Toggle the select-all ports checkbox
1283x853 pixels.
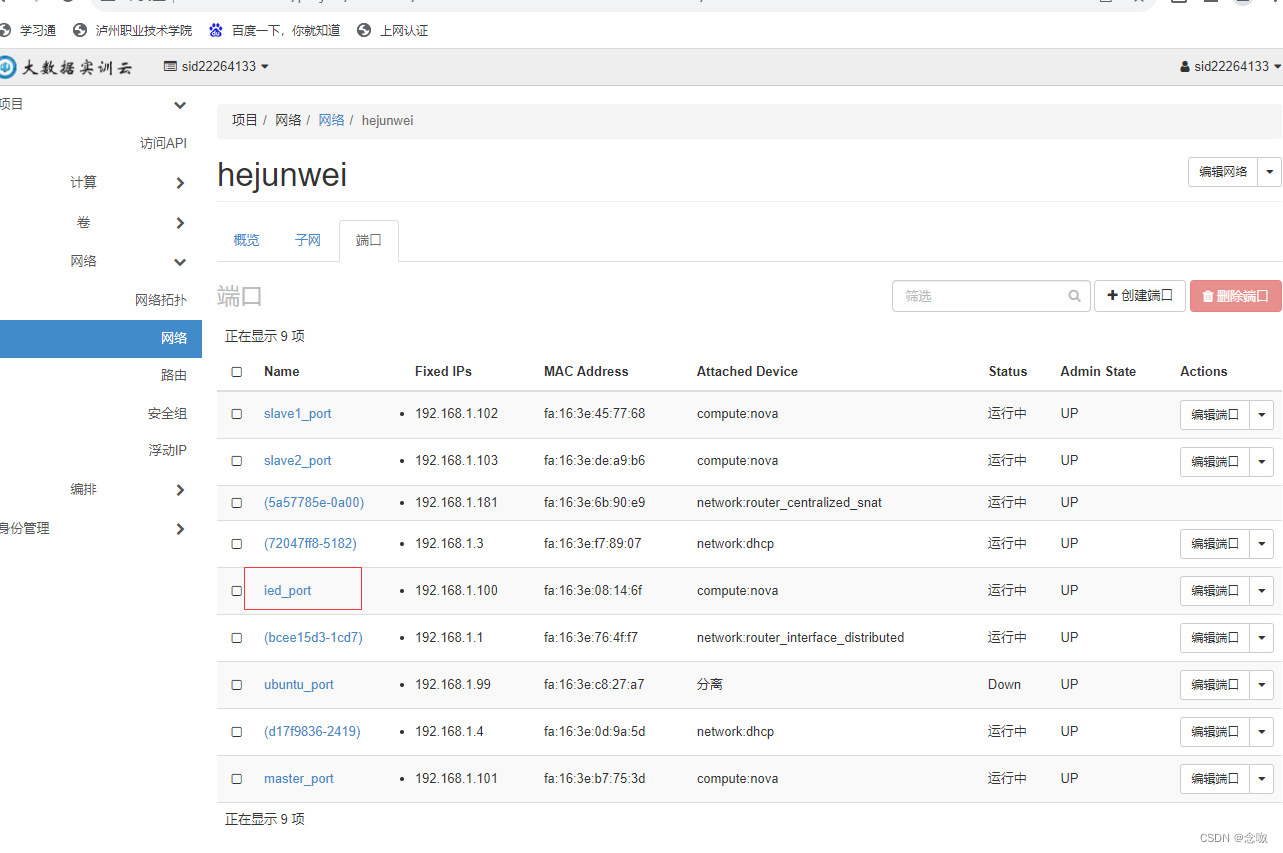point(237,372)
